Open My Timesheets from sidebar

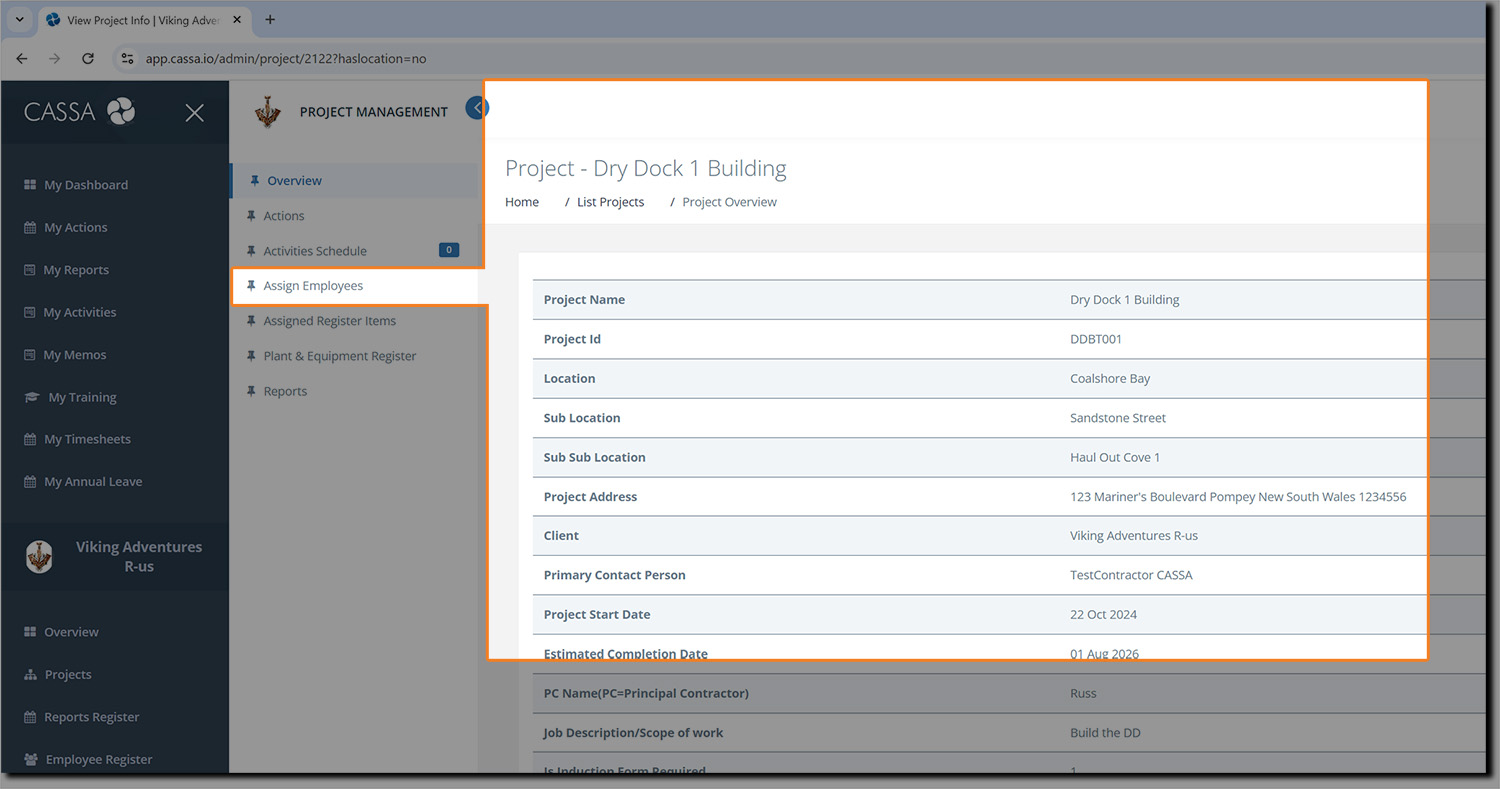tap(87, 439)
